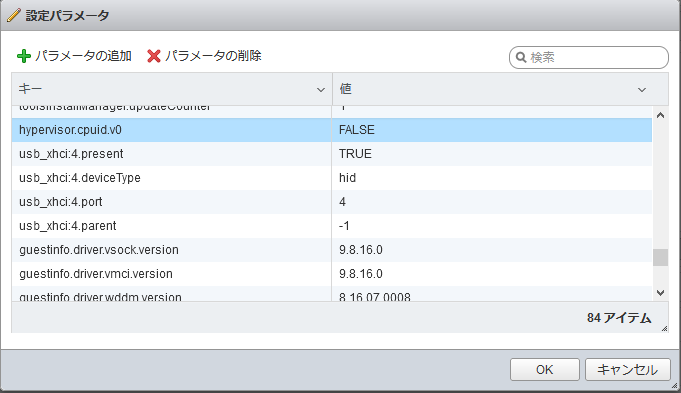Click the magnifier icon in search box

(521, 57)
